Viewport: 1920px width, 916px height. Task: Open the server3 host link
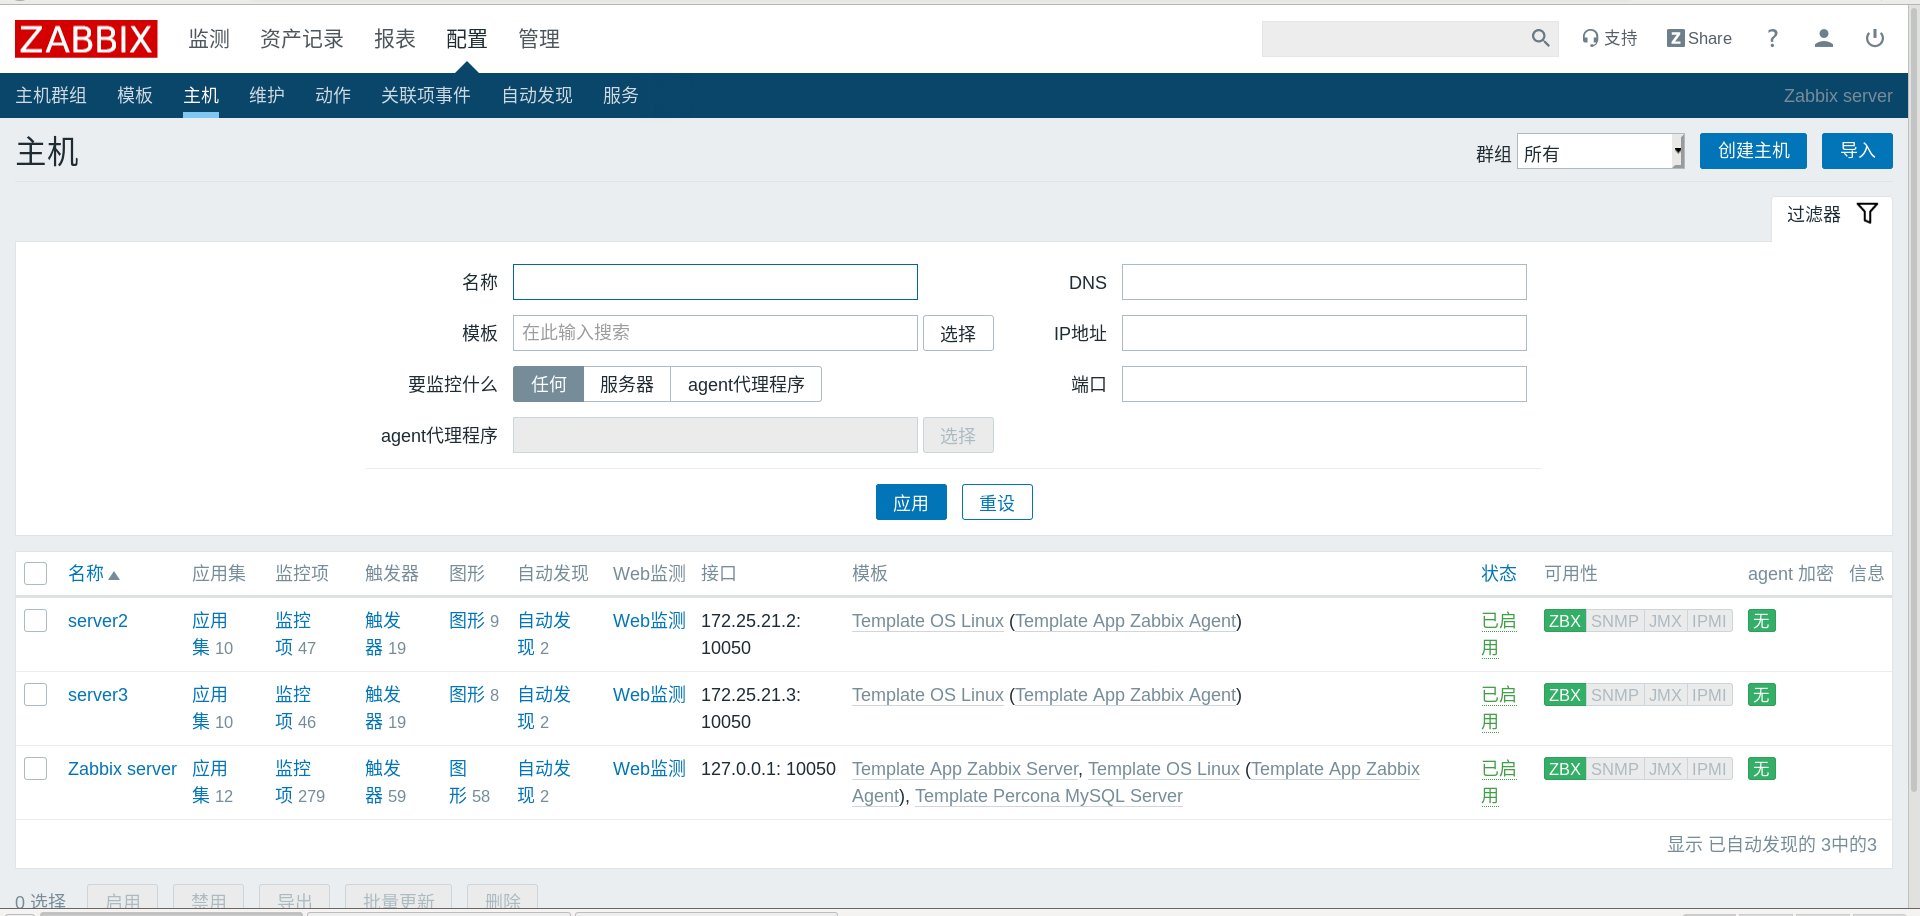98,695
